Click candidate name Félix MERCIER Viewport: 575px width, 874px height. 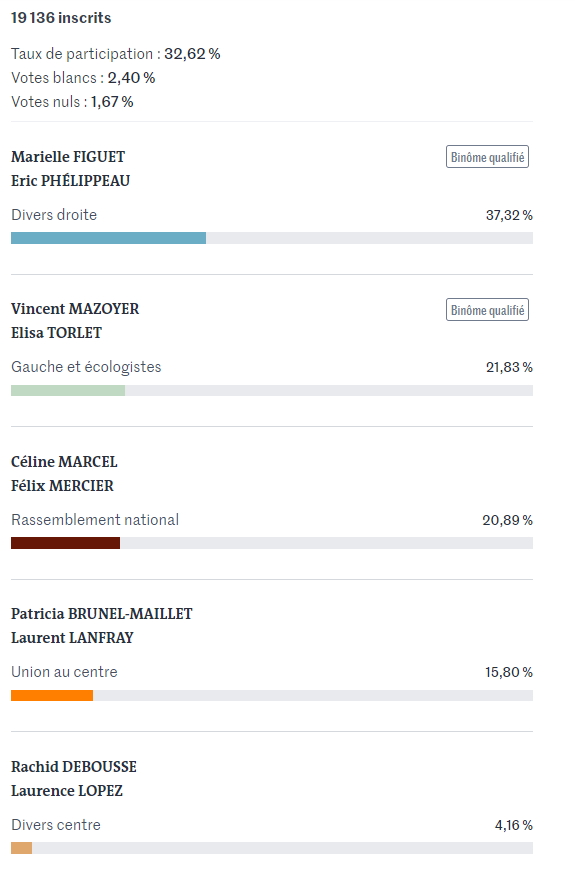[x=62, y=485]
